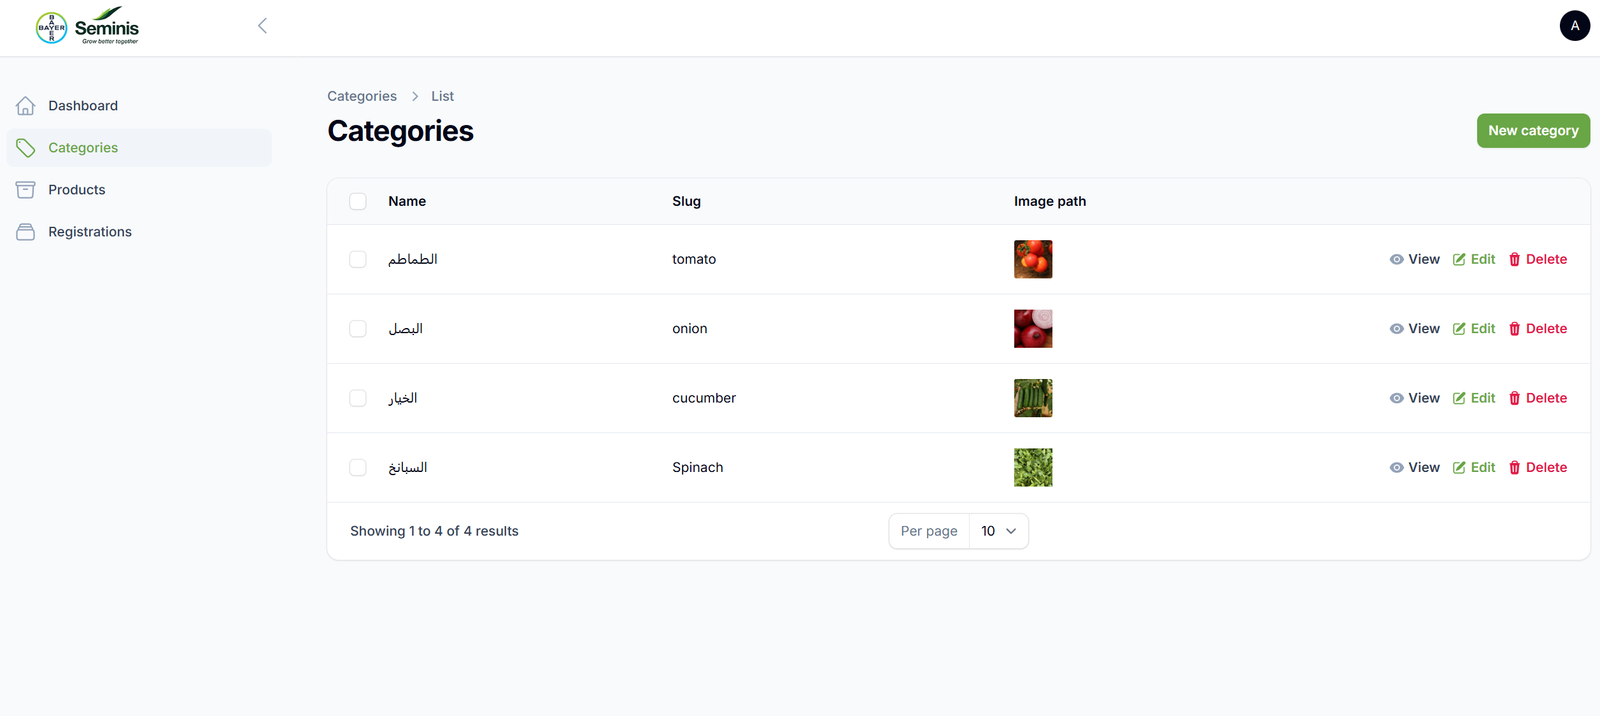Click the Products archive box icon
This screenshot has height=716, width=1600.
[26, 190]
